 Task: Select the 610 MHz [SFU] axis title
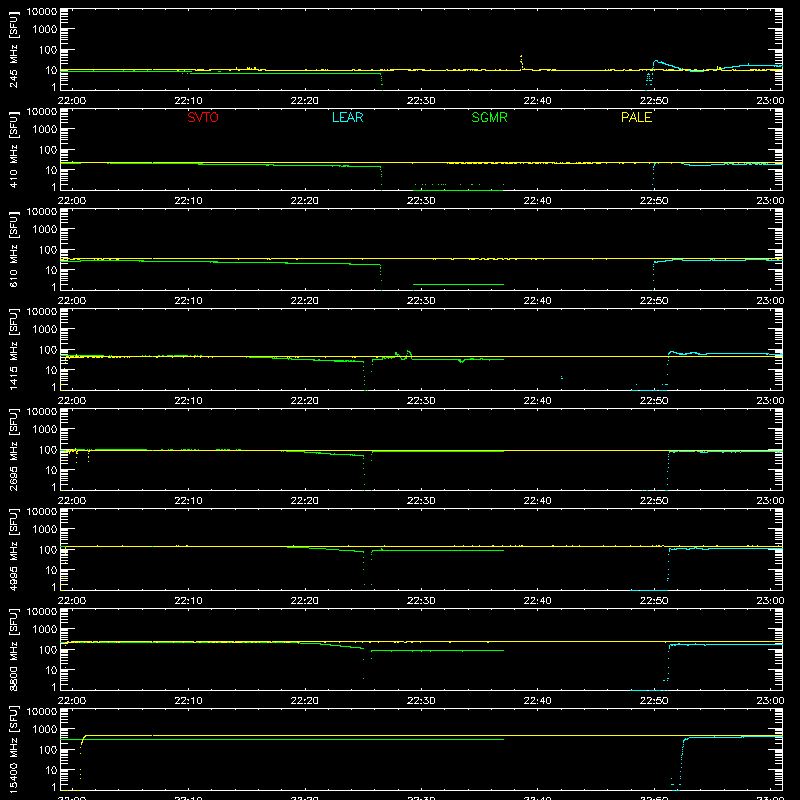[14, 249]
